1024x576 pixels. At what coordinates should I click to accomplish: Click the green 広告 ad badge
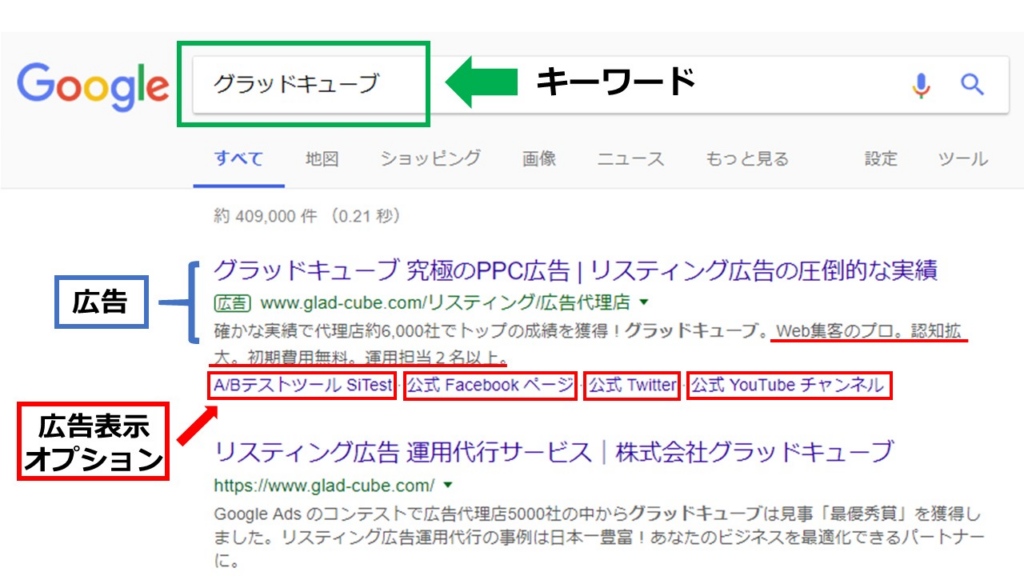tap(232, 303)
